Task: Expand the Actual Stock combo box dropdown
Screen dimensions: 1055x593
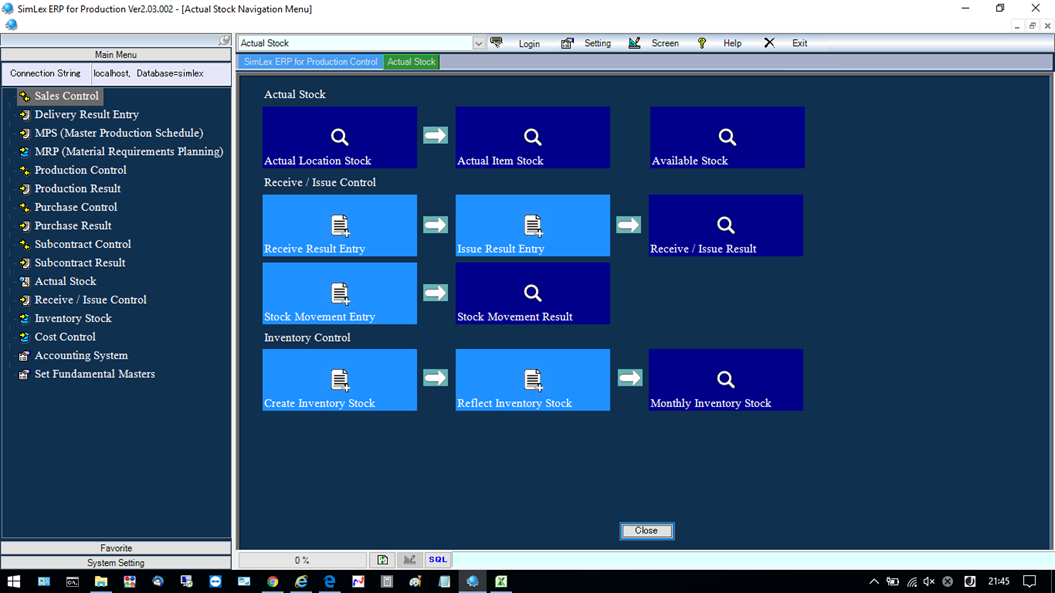Action: point(478,43)
